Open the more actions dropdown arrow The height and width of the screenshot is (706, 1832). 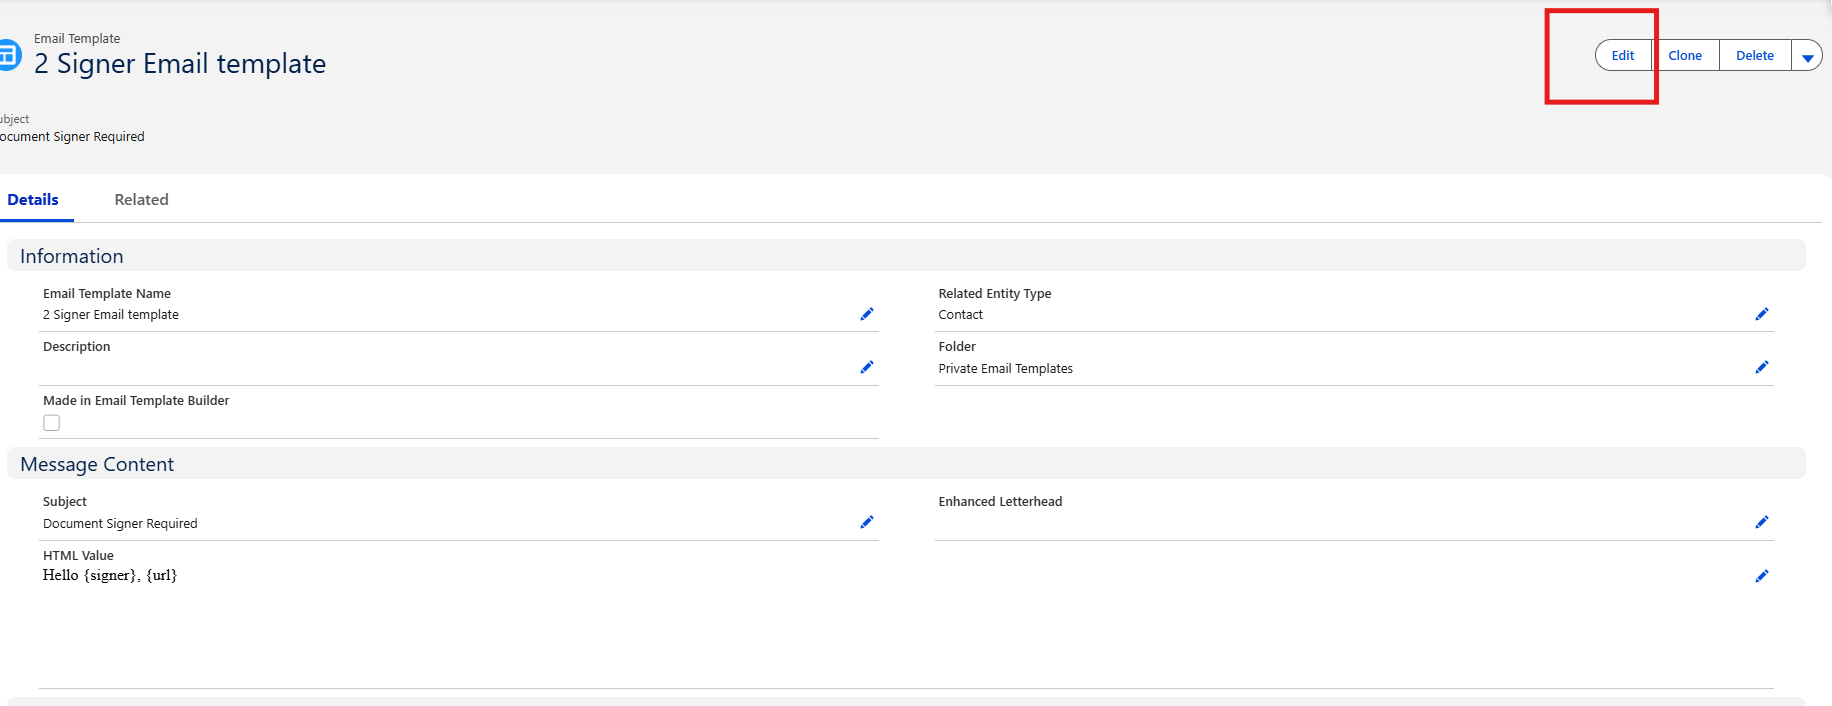point(1807,56)
